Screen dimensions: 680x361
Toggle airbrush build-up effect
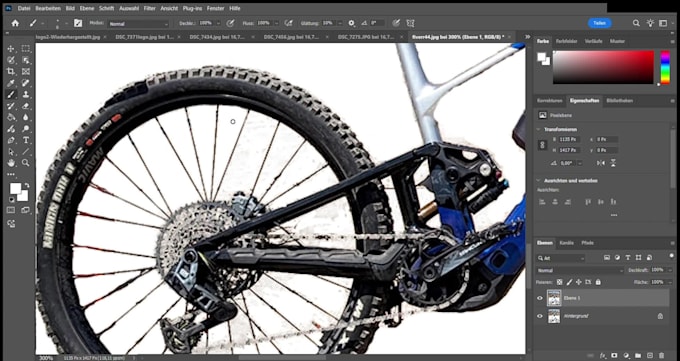coord(288,23)
